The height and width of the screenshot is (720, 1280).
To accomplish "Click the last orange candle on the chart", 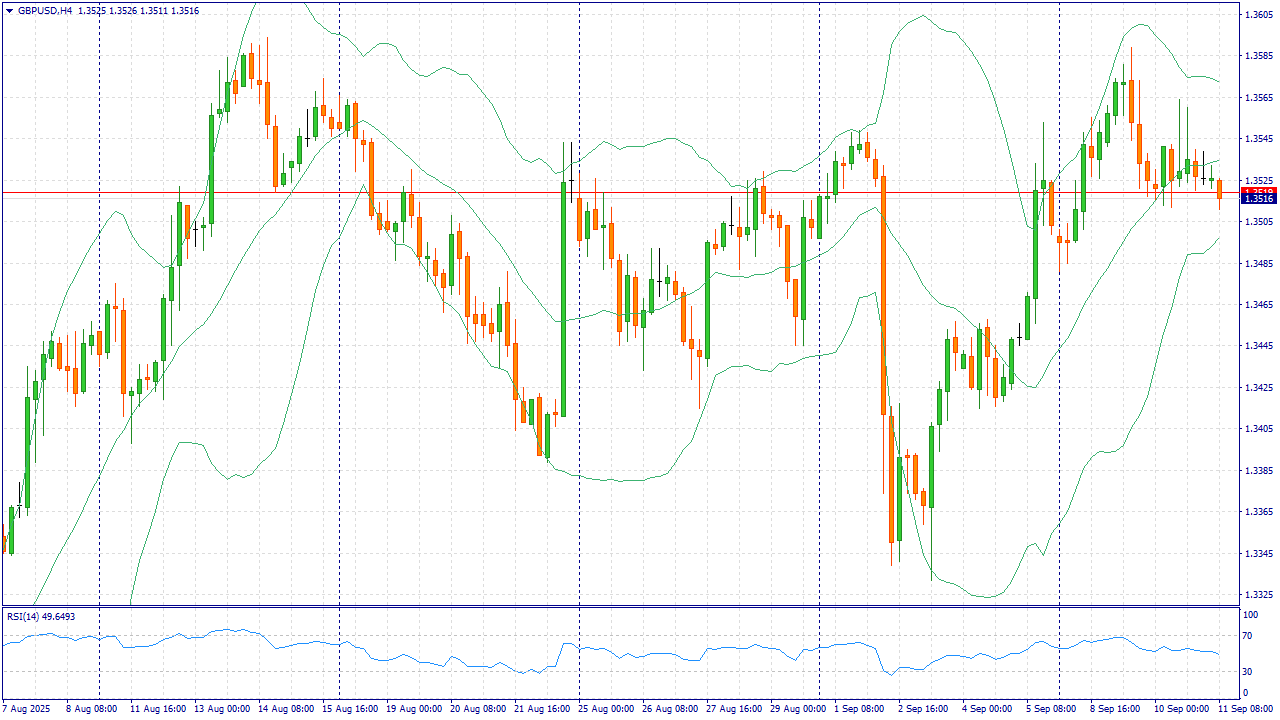I will coord(1219,189).
